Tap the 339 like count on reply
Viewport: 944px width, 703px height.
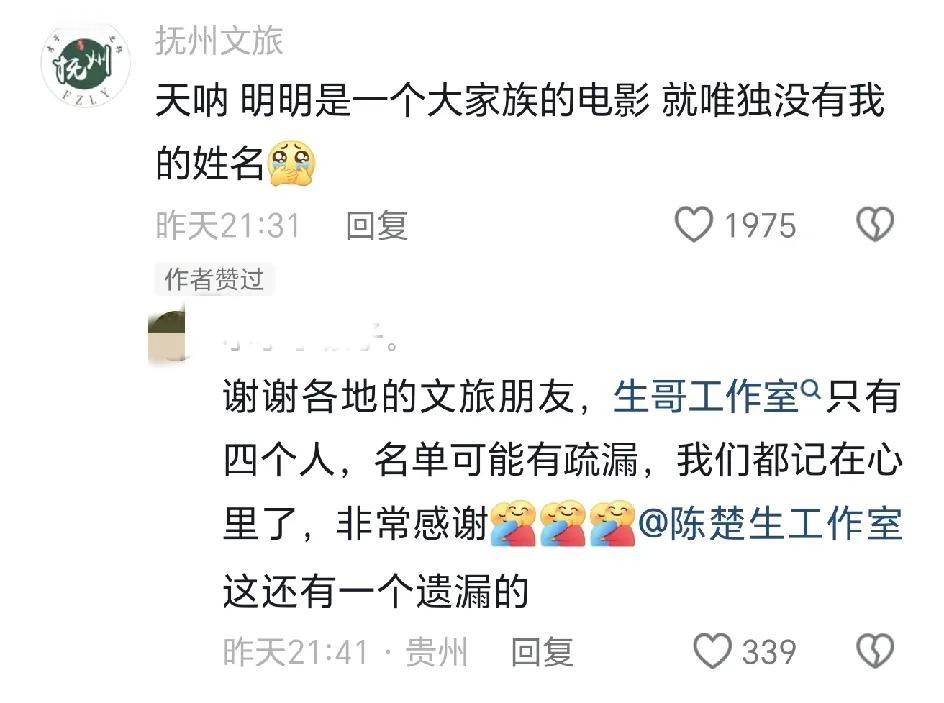point(769,652)
